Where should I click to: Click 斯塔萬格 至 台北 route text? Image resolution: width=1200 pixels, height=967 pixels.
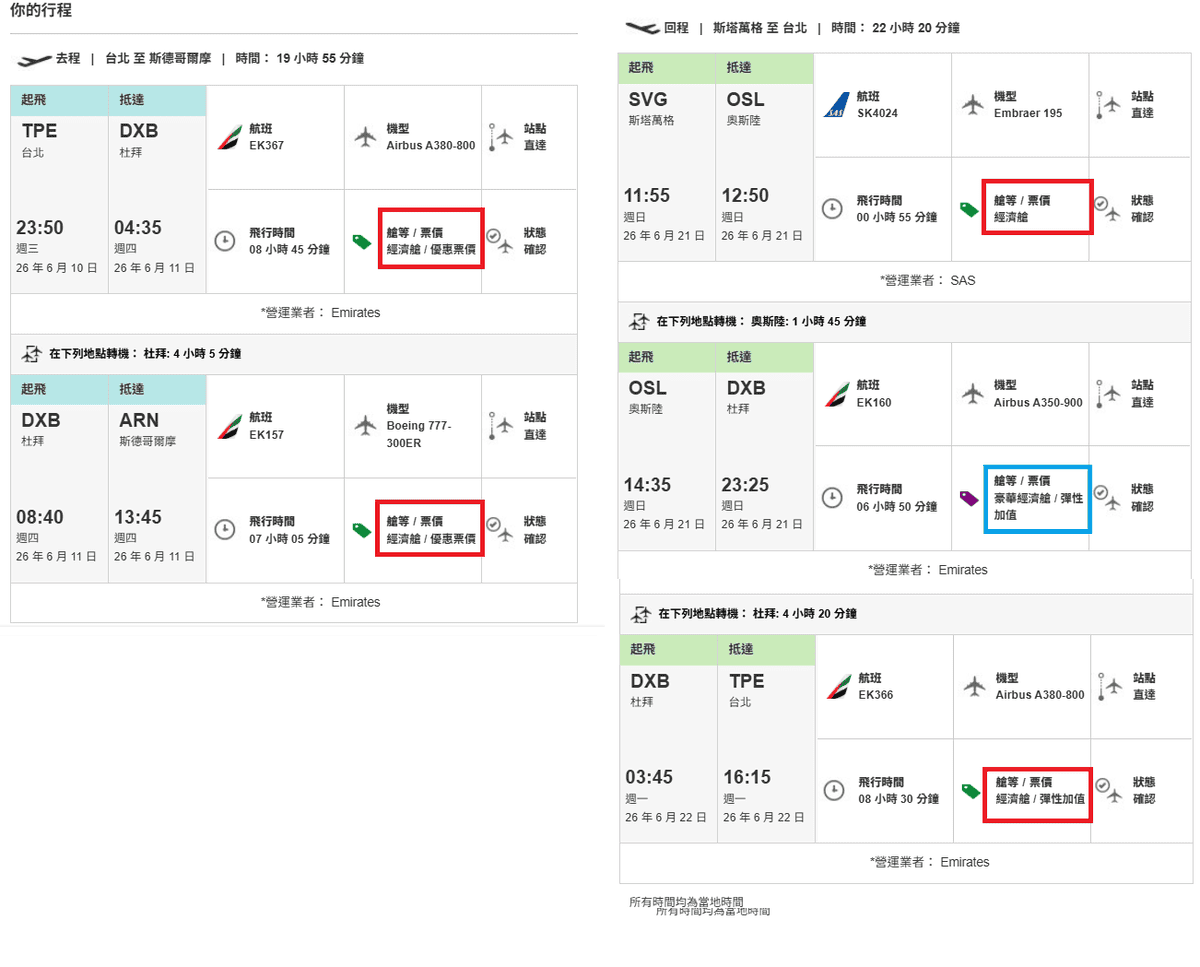click(x=760, y=28)
